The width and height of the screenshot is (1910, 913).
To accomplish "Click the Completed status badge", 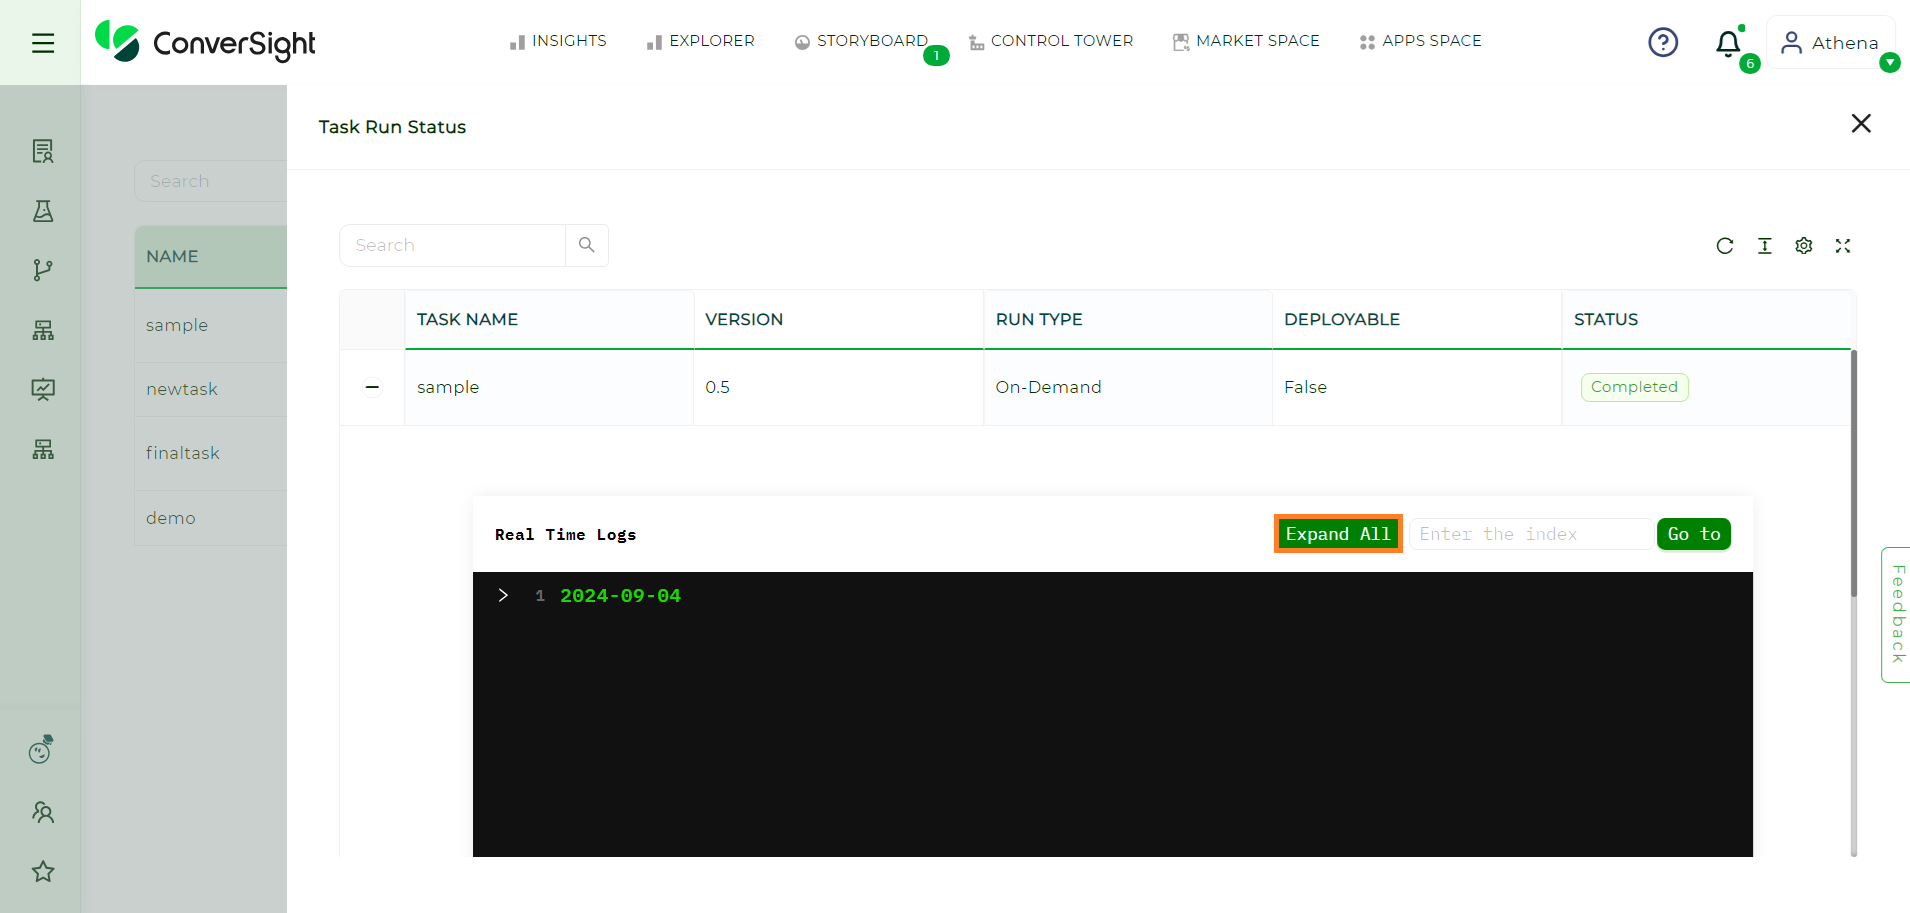I will pos(1634,387).
